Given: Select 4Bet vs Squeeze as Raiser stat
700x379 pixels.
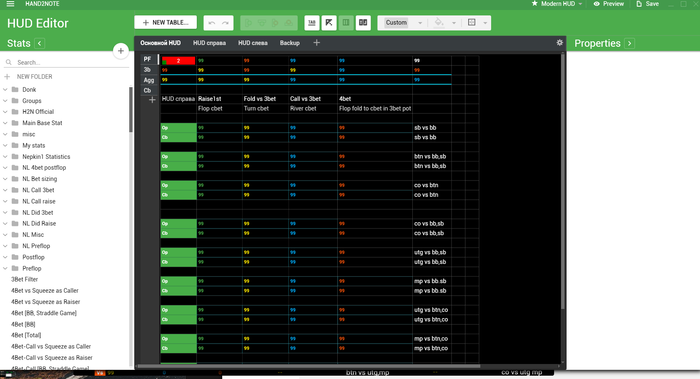Looking at the screenshot, I should pyautogui.click(x=46, y=302).
